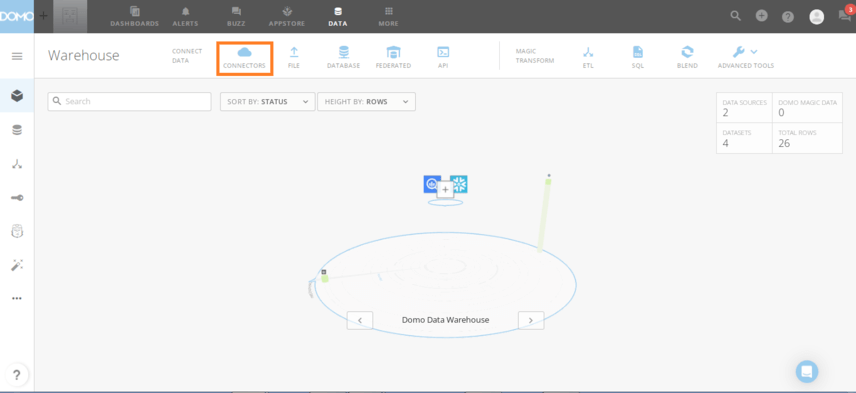This screenshot has width=856, height=393.
Task: Open Buzz in top navigation
Action: [236, 16]
